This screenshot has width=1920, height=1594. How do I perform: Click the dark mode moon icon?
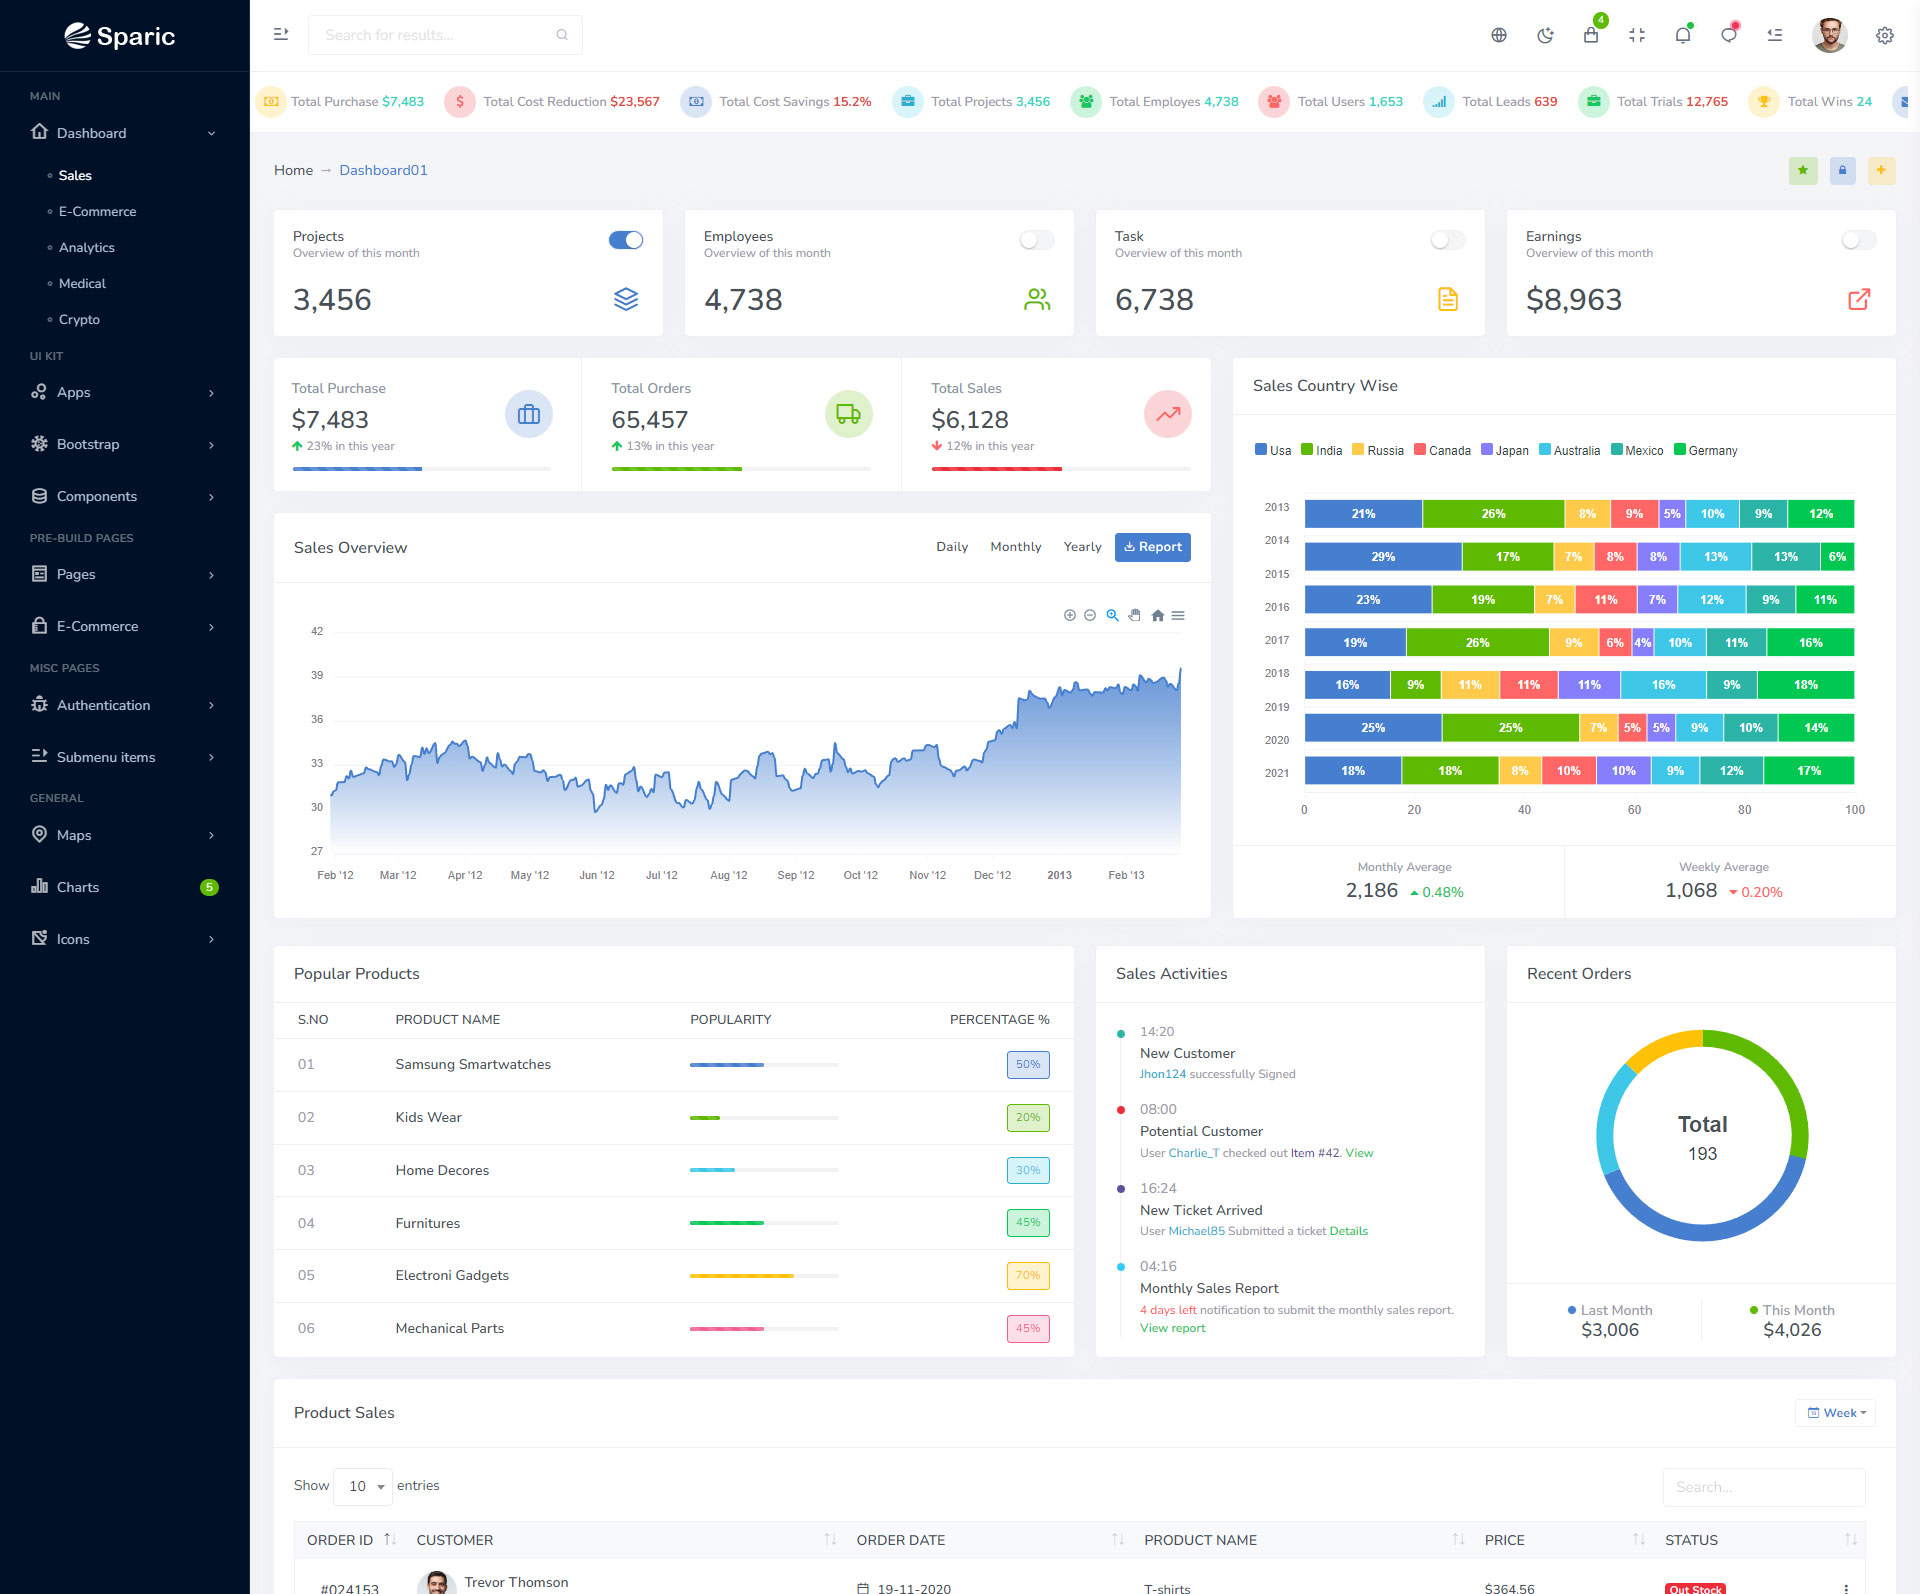(1545, 36)
